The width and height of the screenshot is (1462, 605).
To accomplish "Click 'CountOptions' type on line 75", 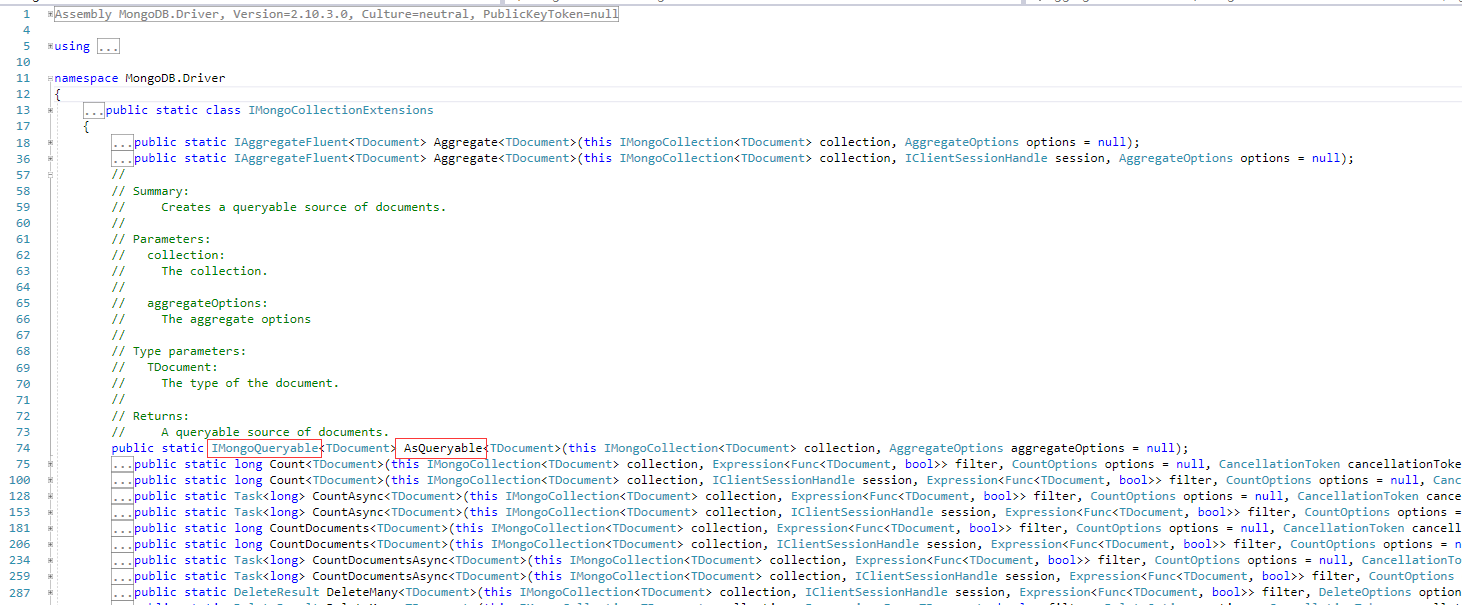I will (x=1055, y=464).
